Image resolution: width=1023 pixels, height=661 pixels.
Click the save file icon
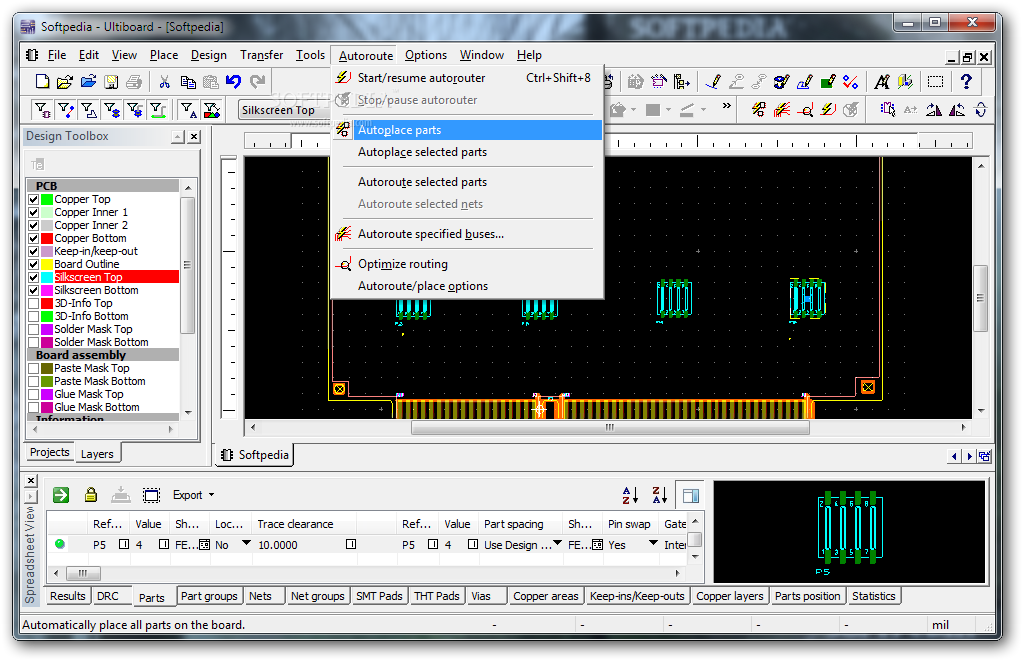tap(112, 82)
